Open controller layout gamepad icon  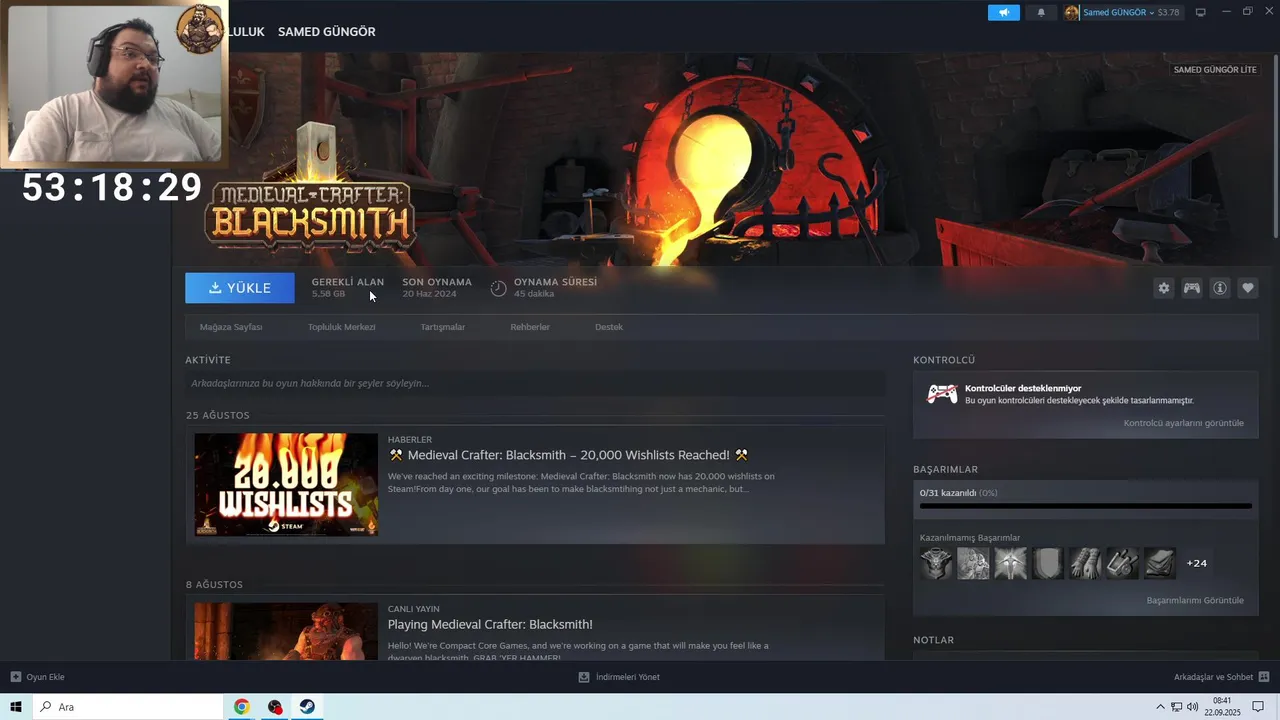coord(1192,288)
